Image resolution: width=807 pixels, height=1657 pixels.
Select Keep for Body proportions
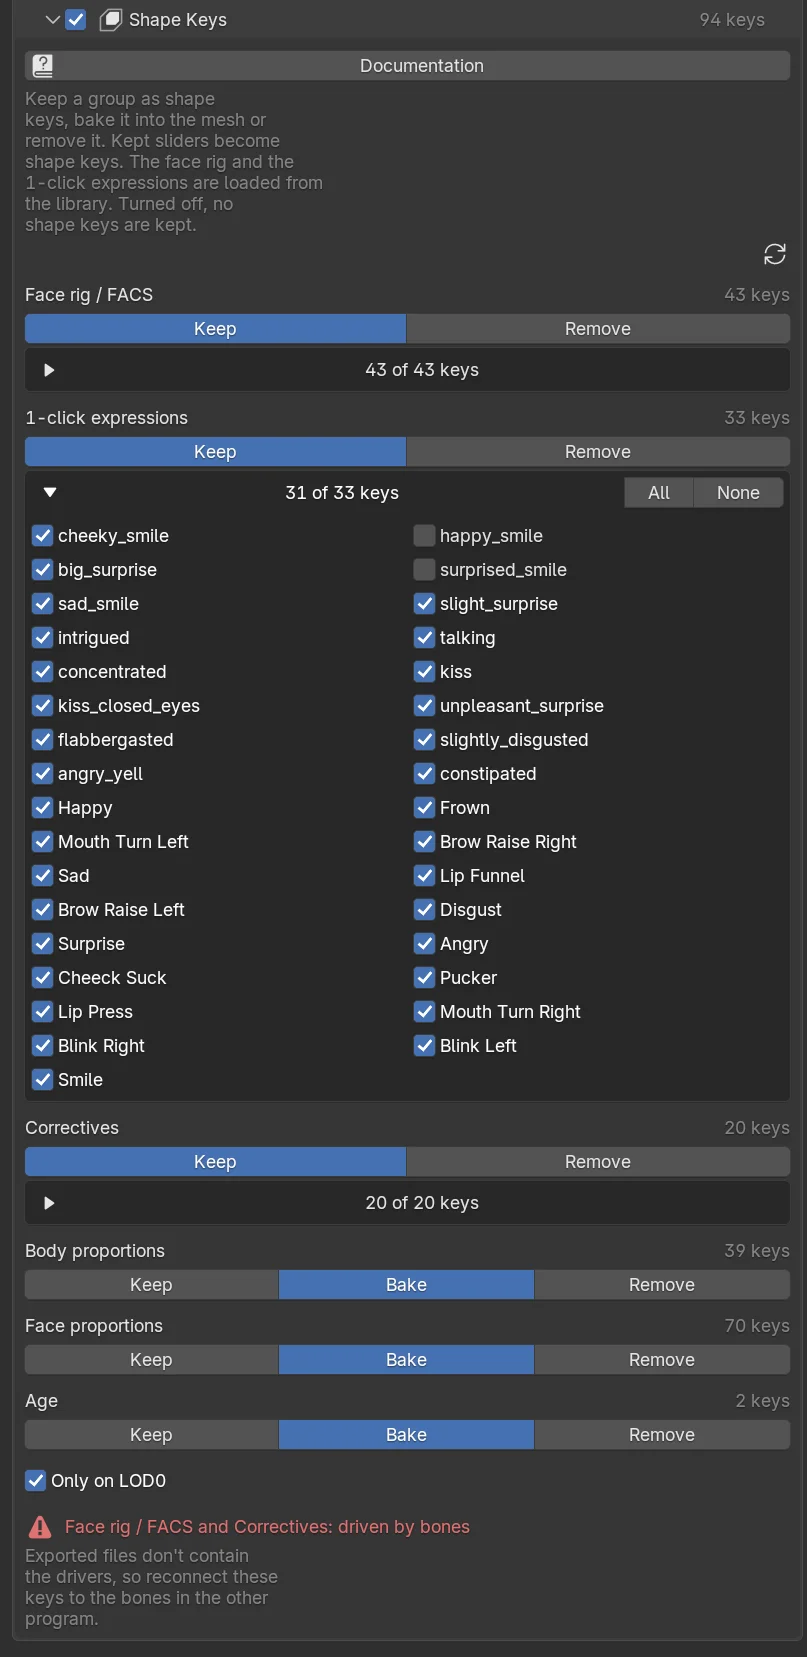pos(151,1285)
